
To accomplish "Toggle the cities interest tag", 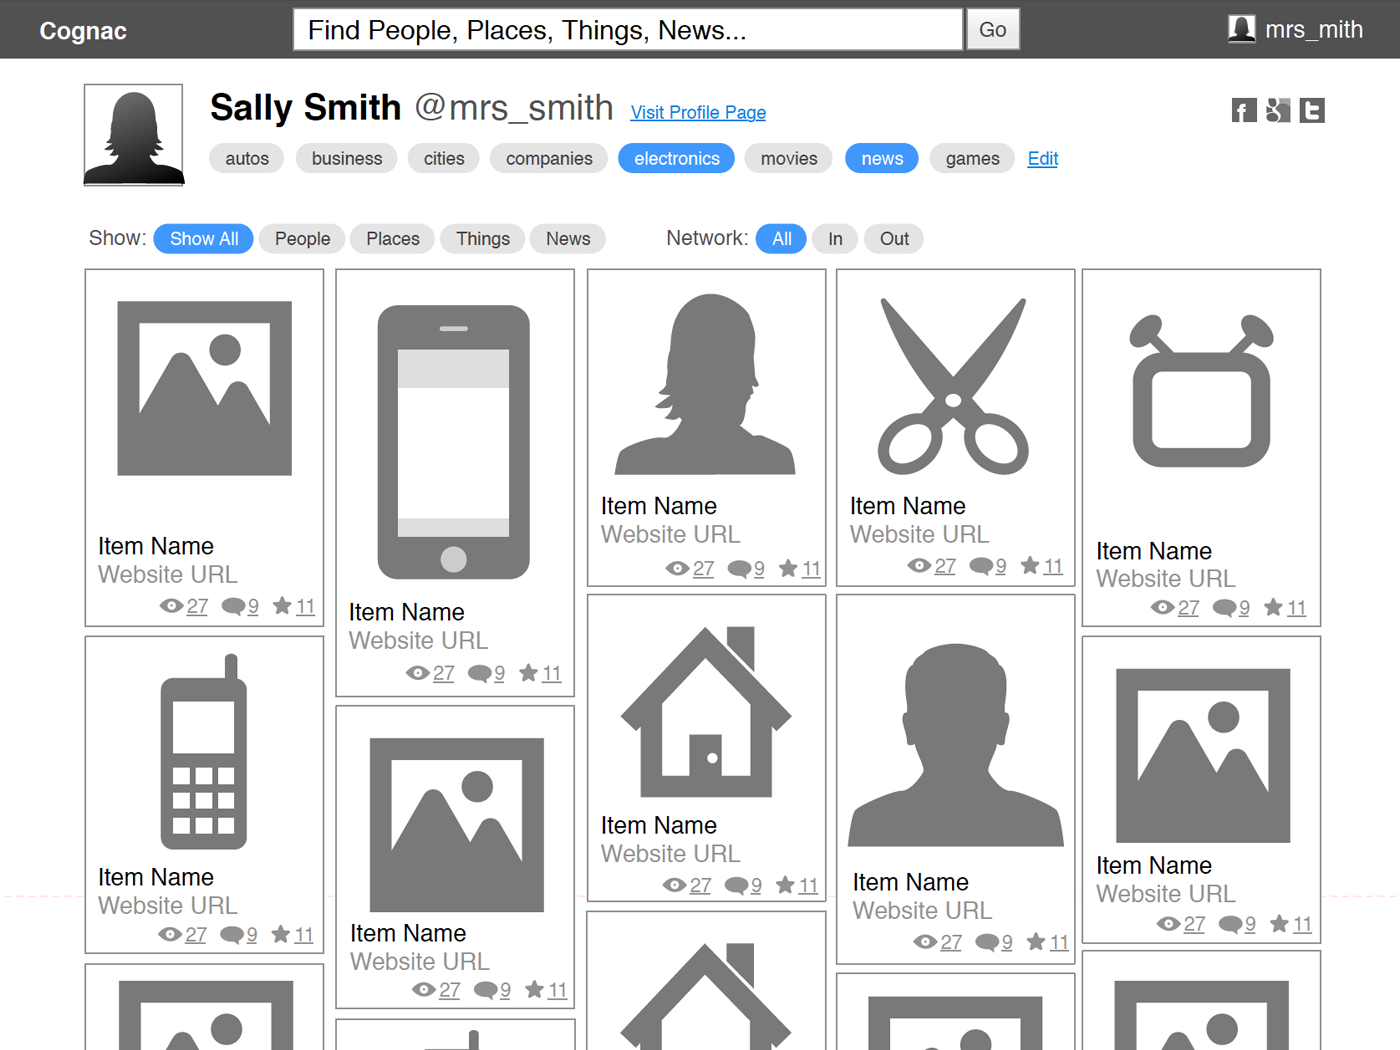I will [x=444, y=158].
